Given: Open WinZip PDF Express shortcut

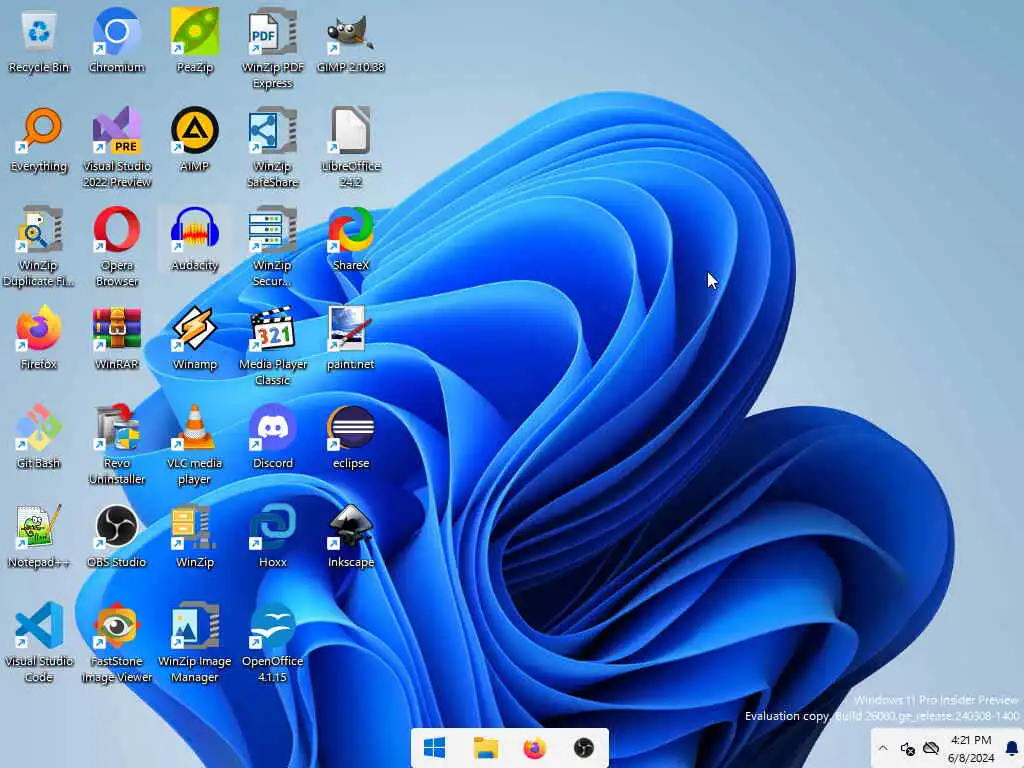Looking at the screenshot, I should 272,48.
